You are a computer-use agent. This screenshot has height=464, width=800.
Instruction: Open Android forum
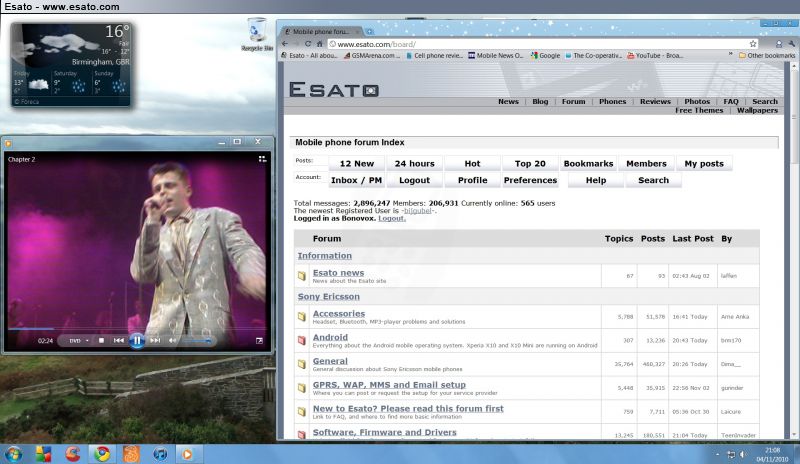pos(330,337)
